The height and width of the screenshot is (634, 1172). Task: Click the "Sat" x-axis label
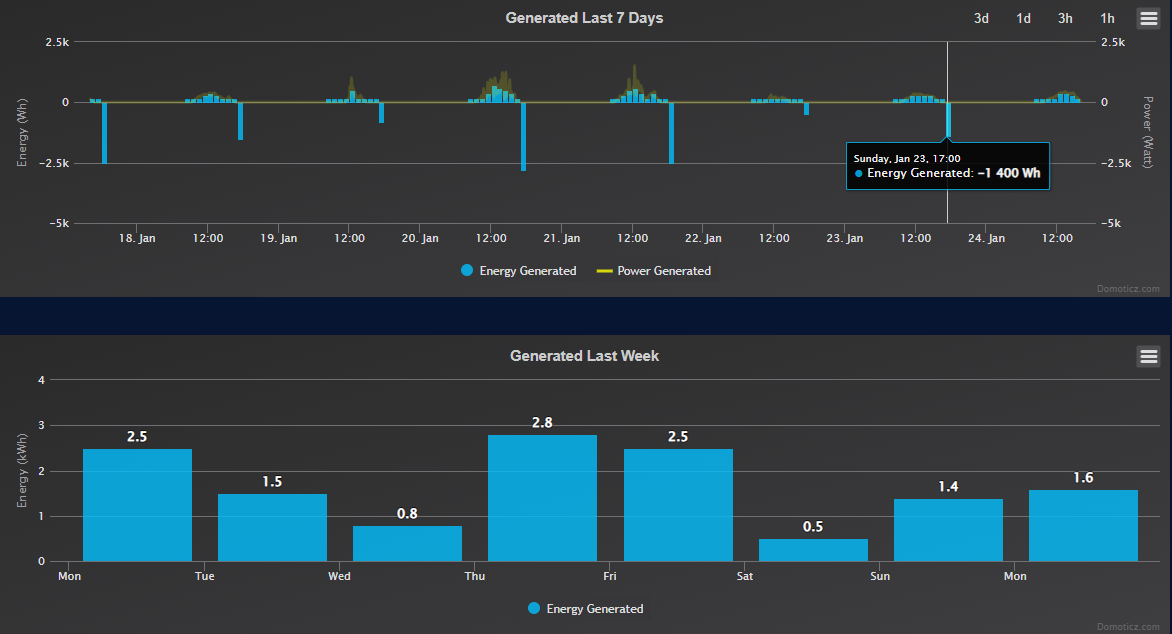point(744,576)
